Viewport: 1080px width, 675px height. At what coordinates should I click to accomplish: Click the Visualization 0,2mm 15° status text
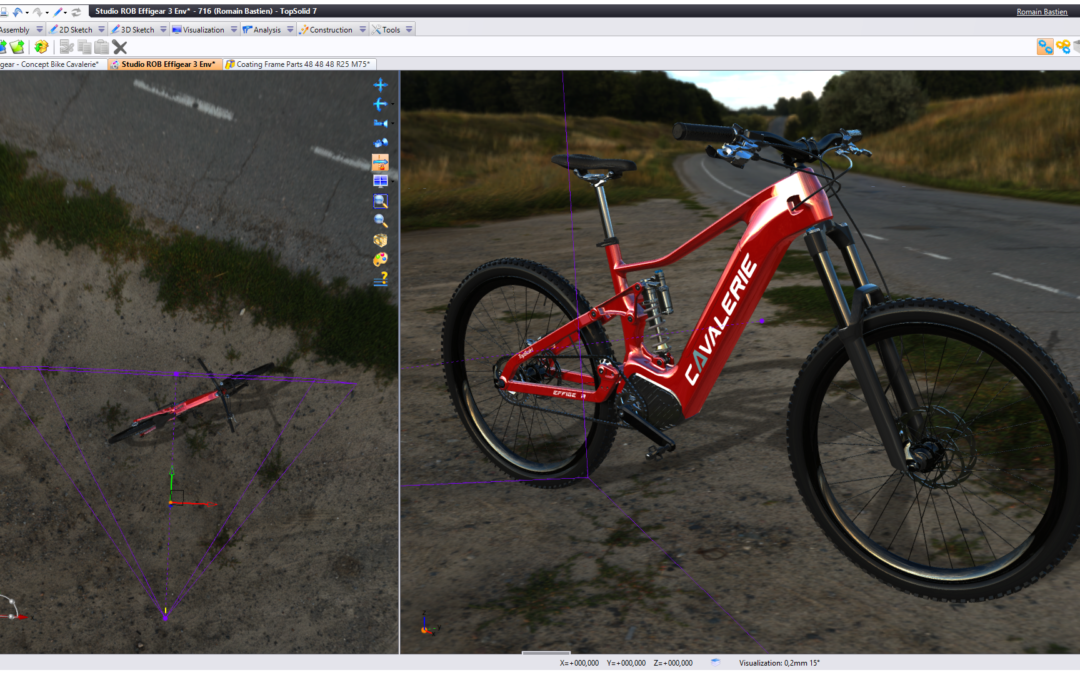click(x=779, y=663)
